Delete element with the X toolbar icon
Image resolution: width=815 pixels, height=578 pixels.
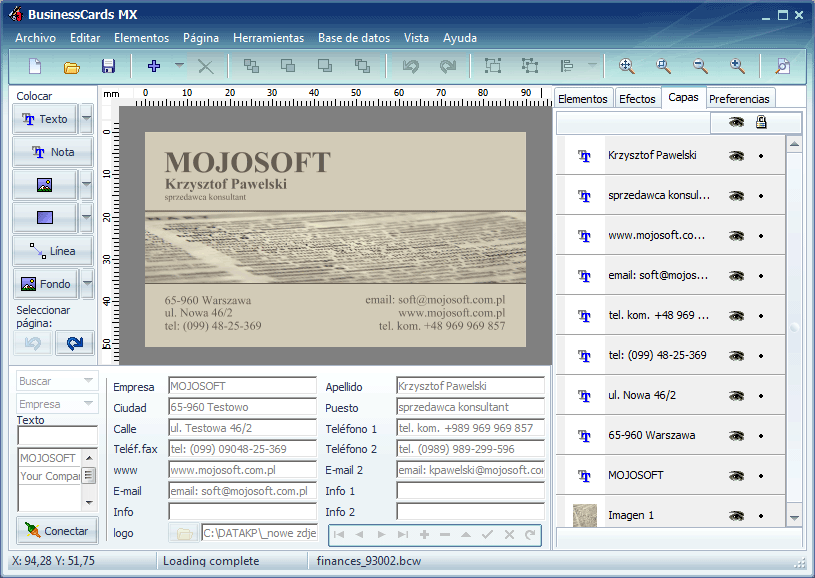click(206, 67)
